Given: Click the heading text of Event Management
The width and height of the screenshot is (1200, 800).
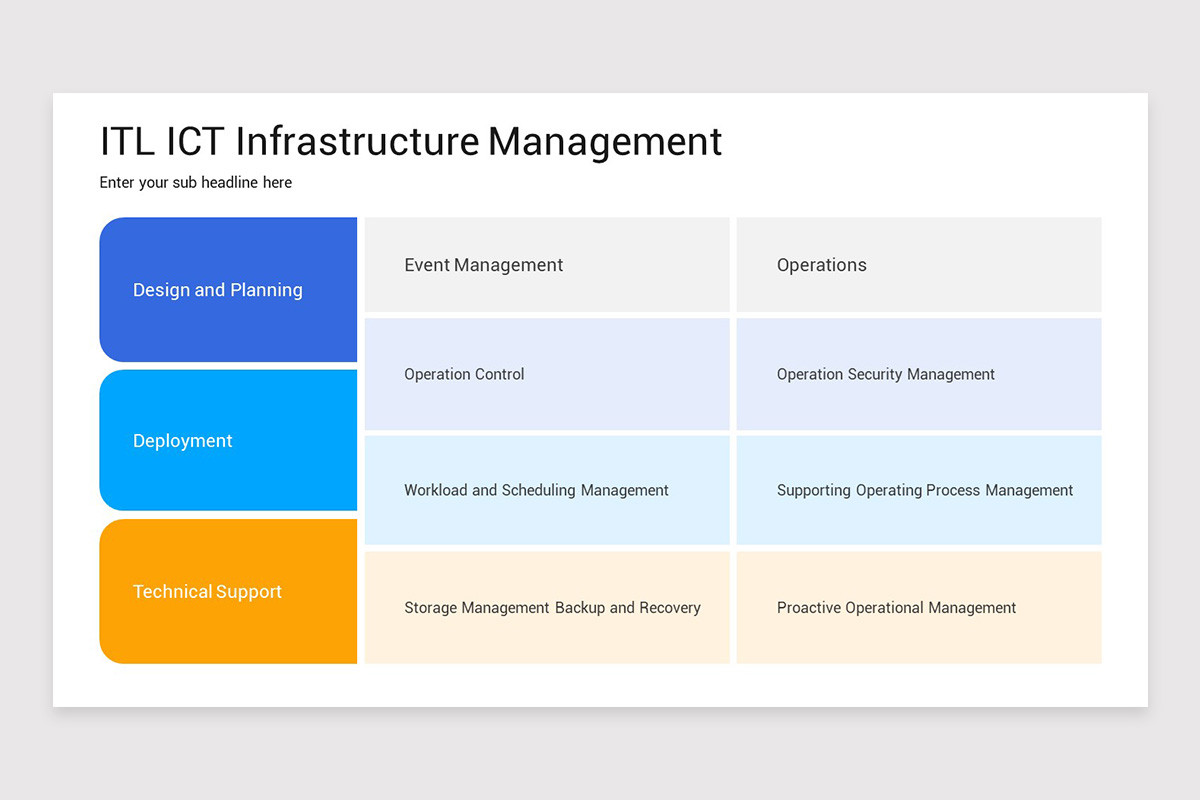Looking at the screenshot, I should [x=483, y=264].
